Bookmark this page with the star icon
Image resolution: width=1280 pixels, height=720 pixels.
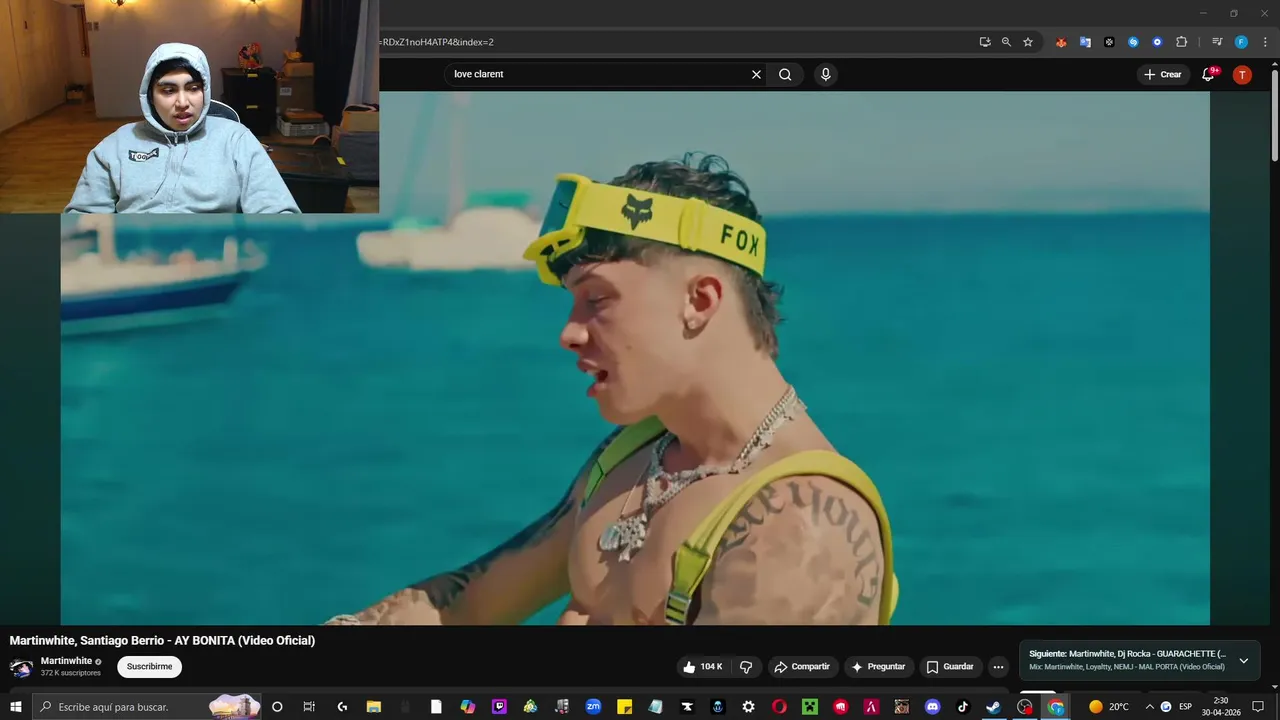tap(1028, 42)
